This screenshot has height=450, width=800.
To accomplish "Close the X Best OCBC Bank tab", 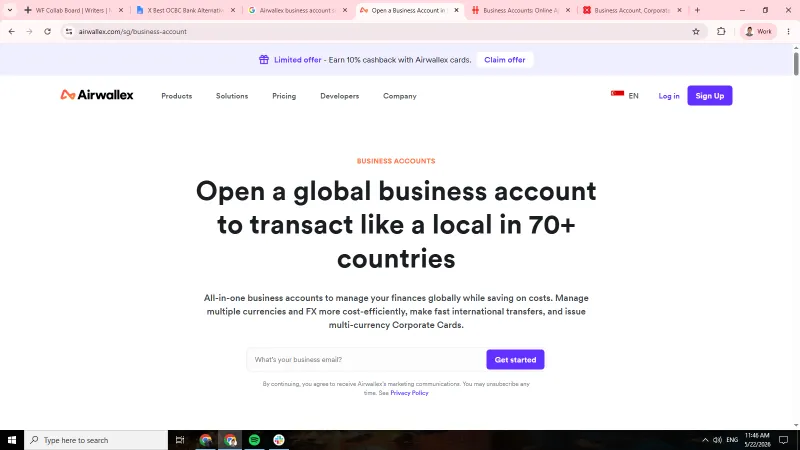I will tap(233, 10).
